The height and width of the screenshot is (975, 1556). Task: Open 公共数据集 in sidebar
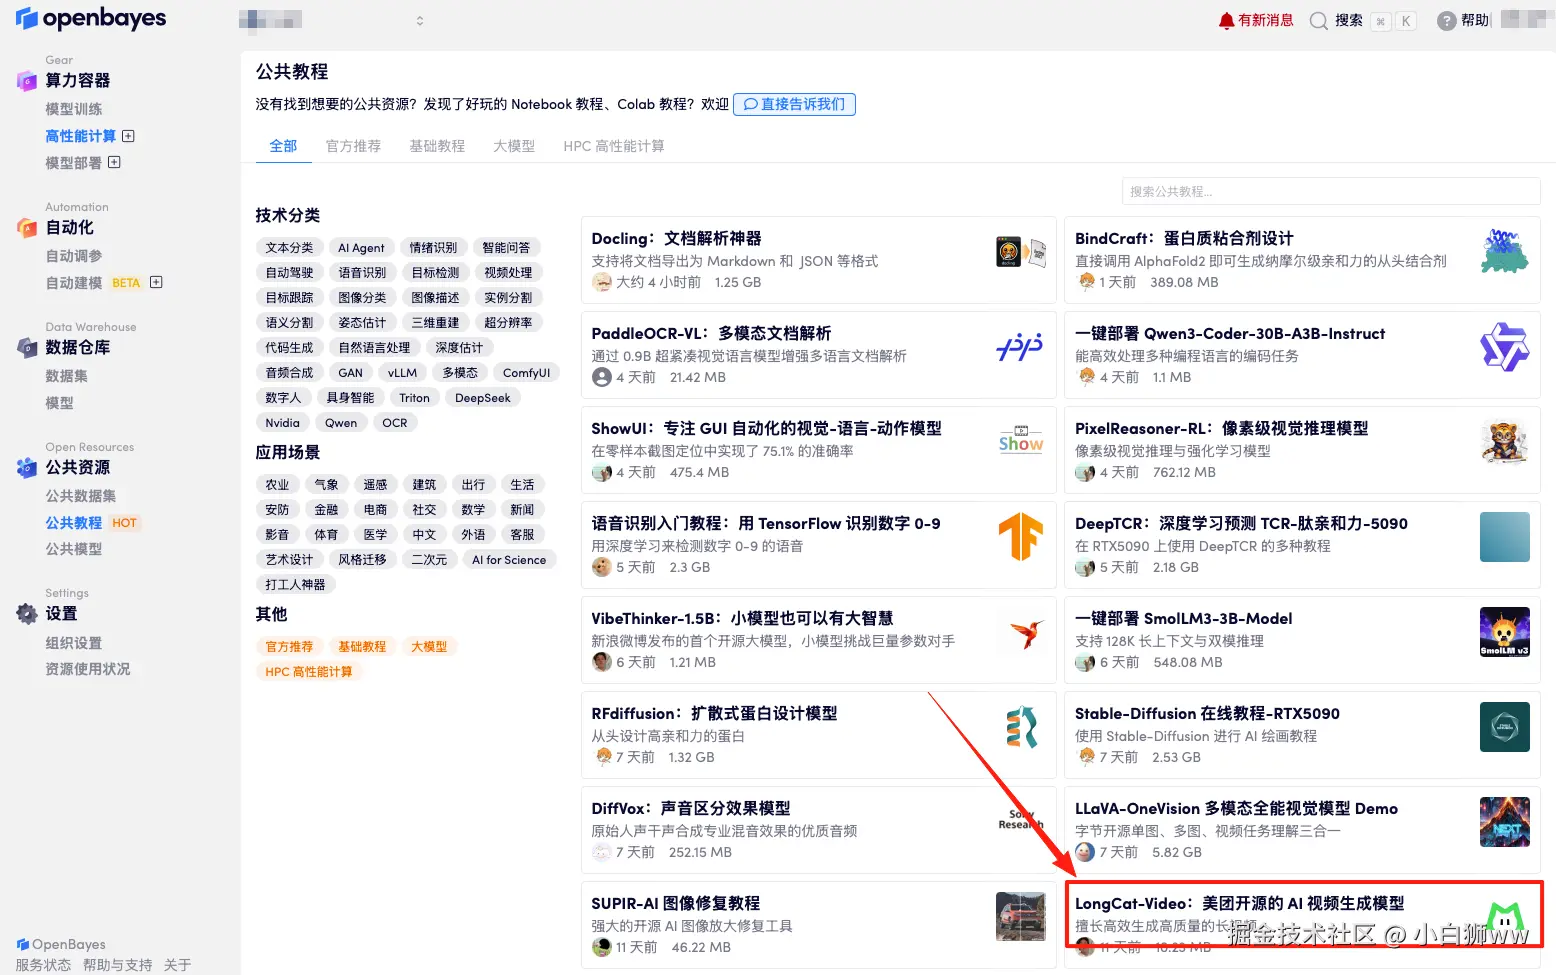[81, 496]
